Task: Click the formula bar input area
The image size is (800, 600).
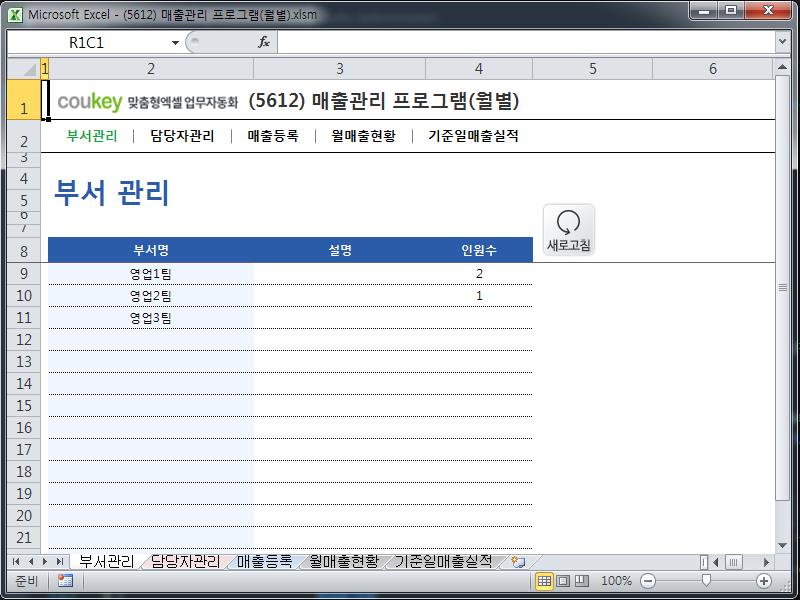Action: (526, 42)
